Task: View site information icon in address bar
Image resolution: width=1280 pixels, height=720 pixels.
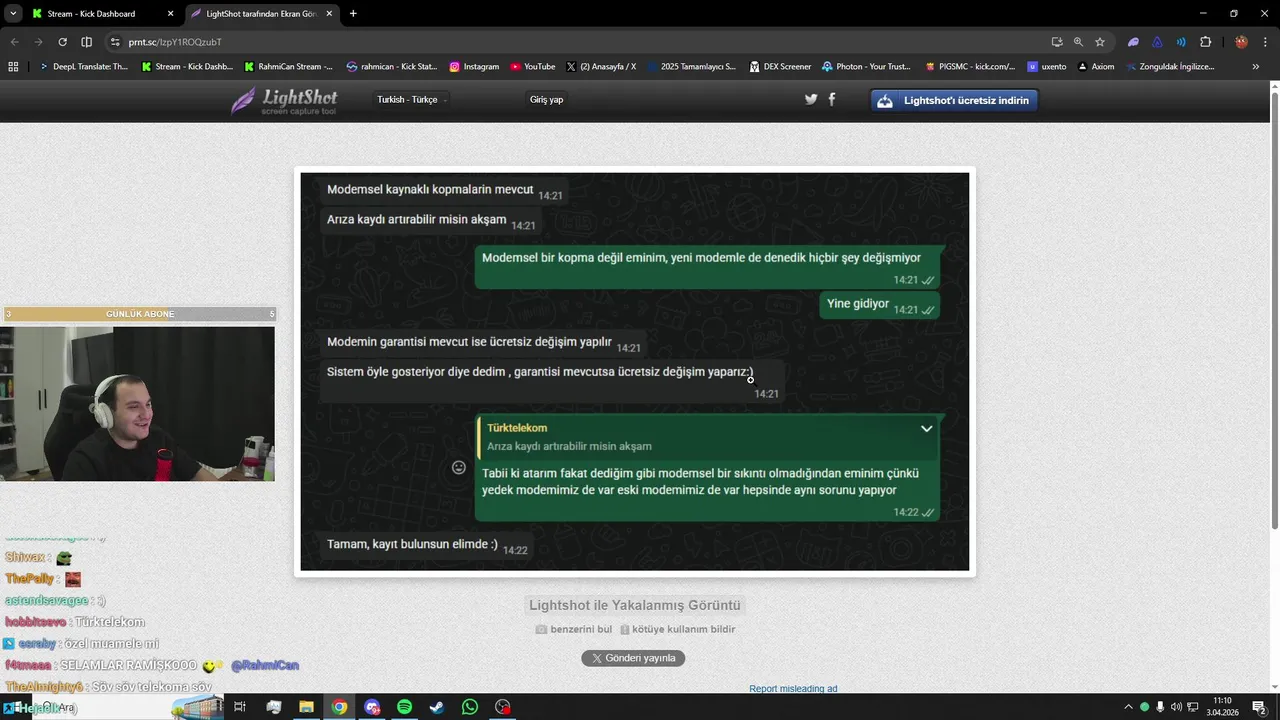Action: 115,42
